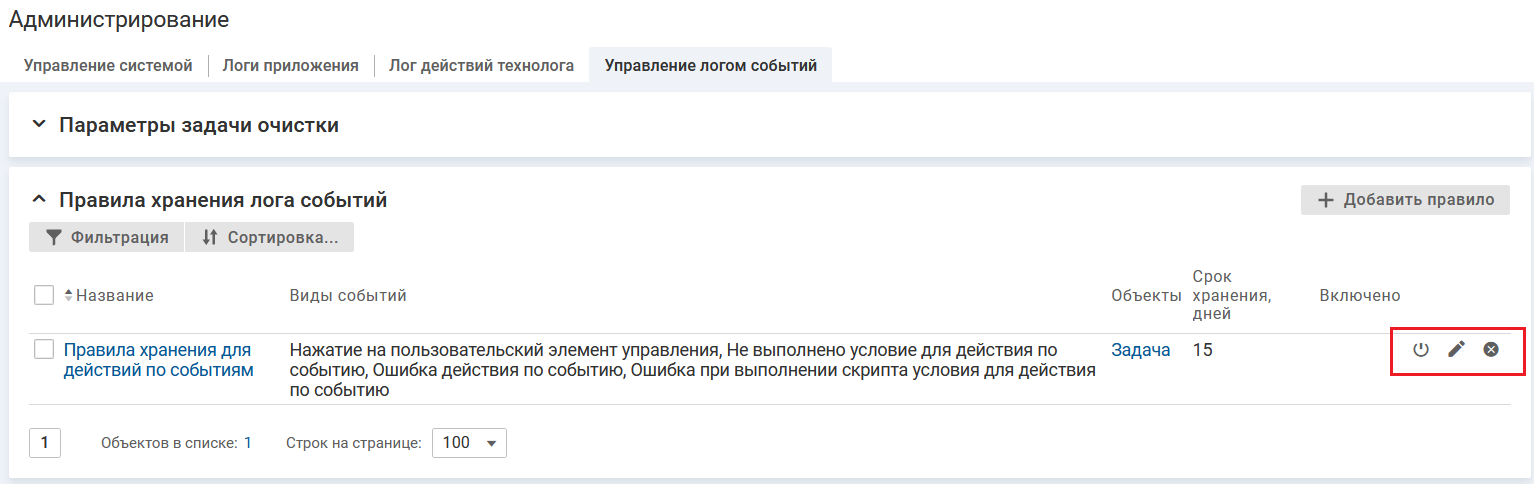
Task: Toggle the select-all checkbox in the table header
Action: (x=44, y=295)
